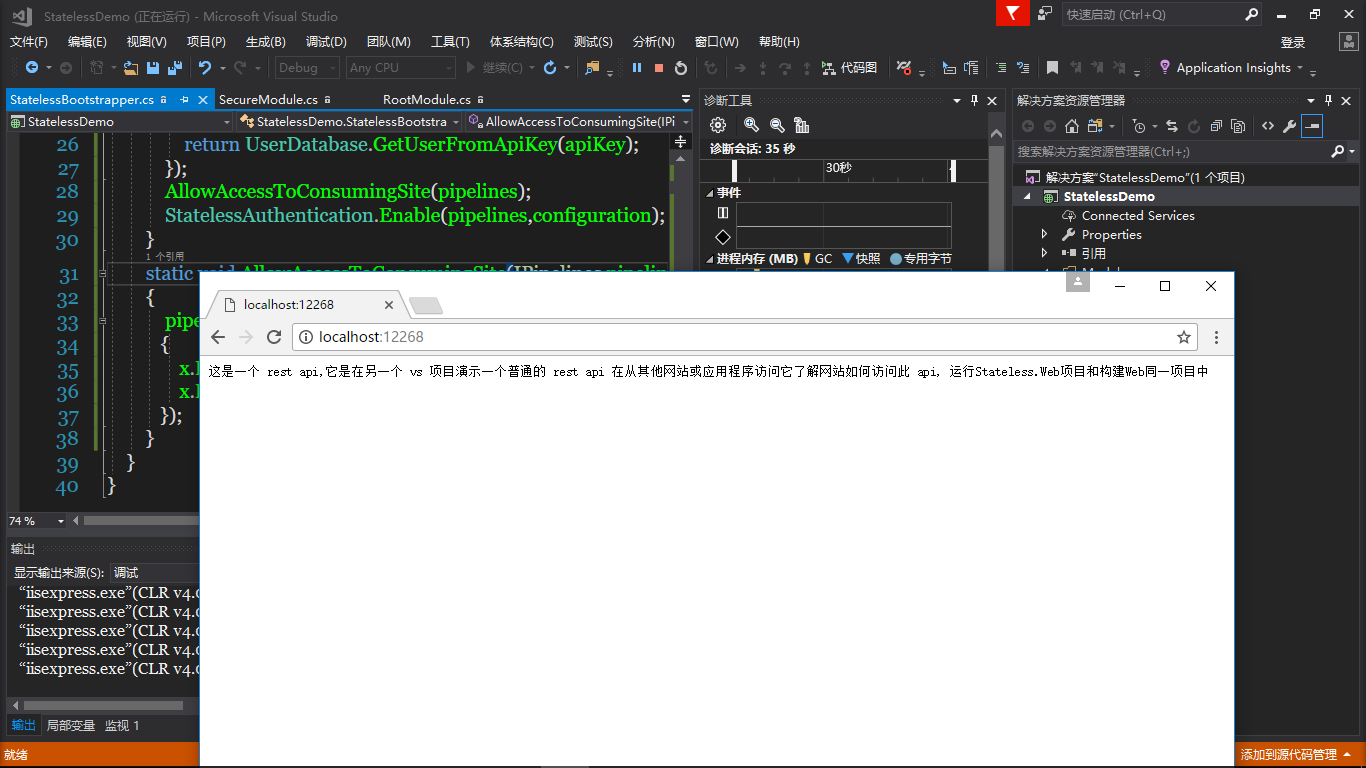This screenshot has width=1366, height=768.
Task: Undo the last edit with the Undo arrow
Action: pyautogui.click(x=205, y=68)
